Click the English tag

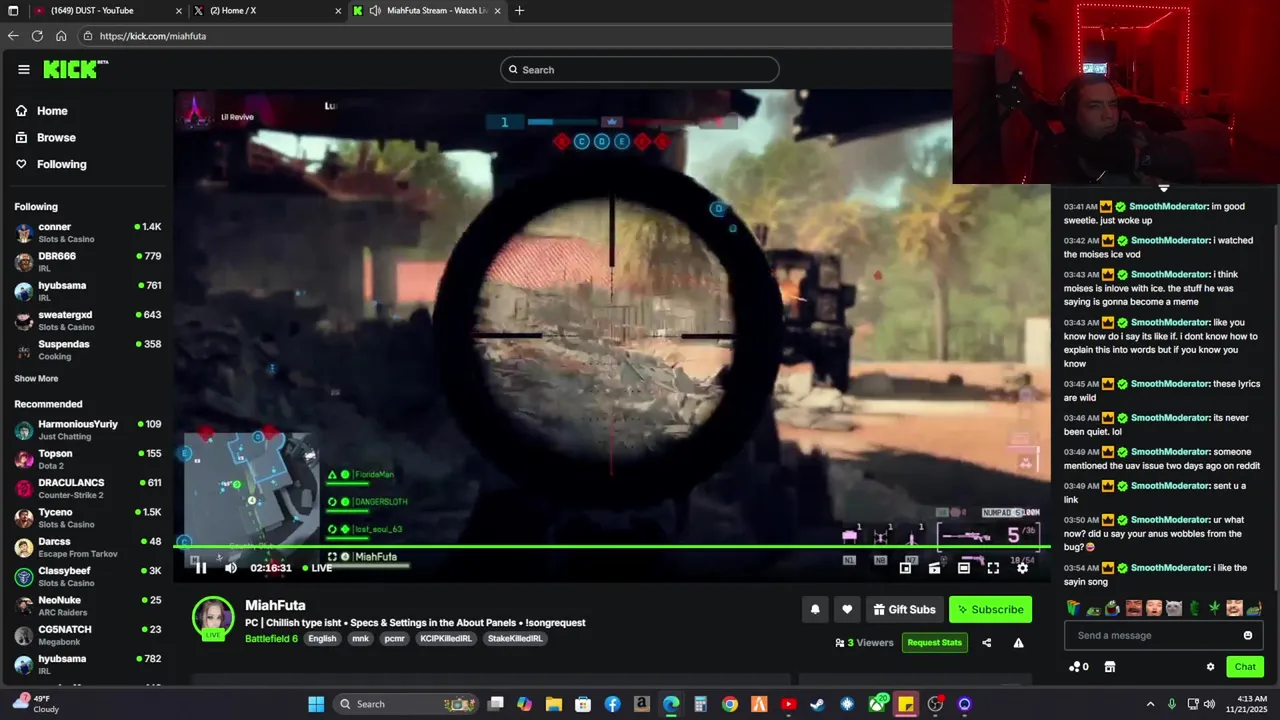pos(322,639)
